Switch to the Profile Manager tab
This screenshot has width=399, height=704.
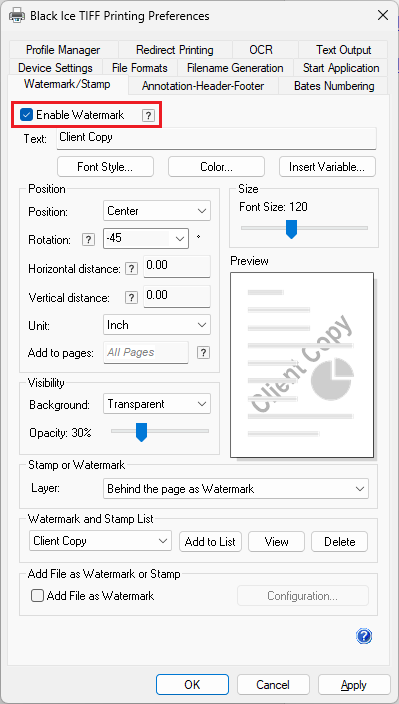coord(63,50)
